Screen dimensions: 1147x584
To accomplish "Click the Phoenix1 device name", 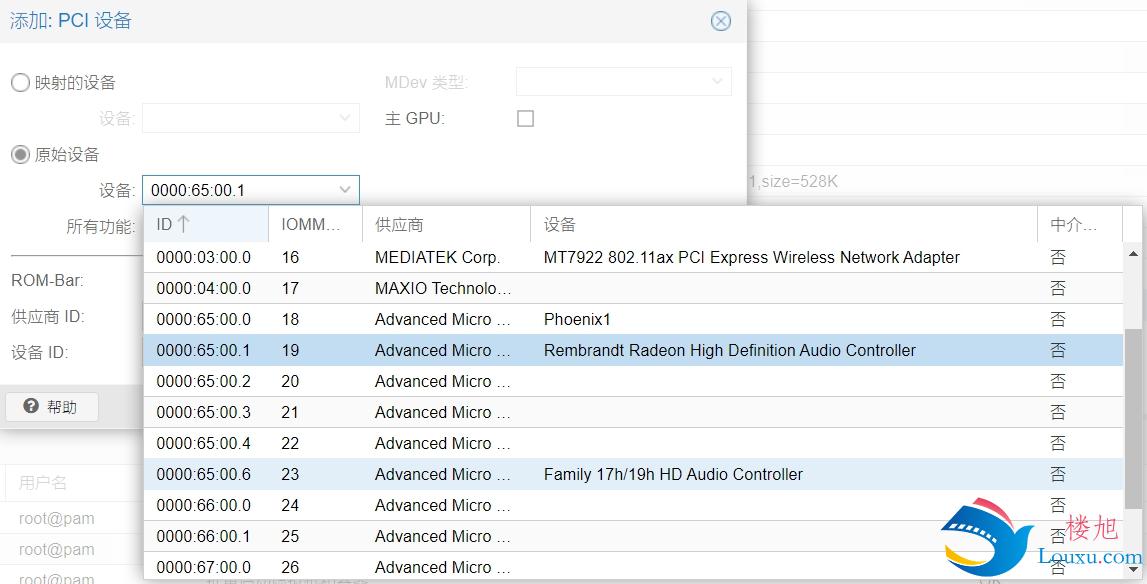I will pyautogui.click(x=577, y=319).
